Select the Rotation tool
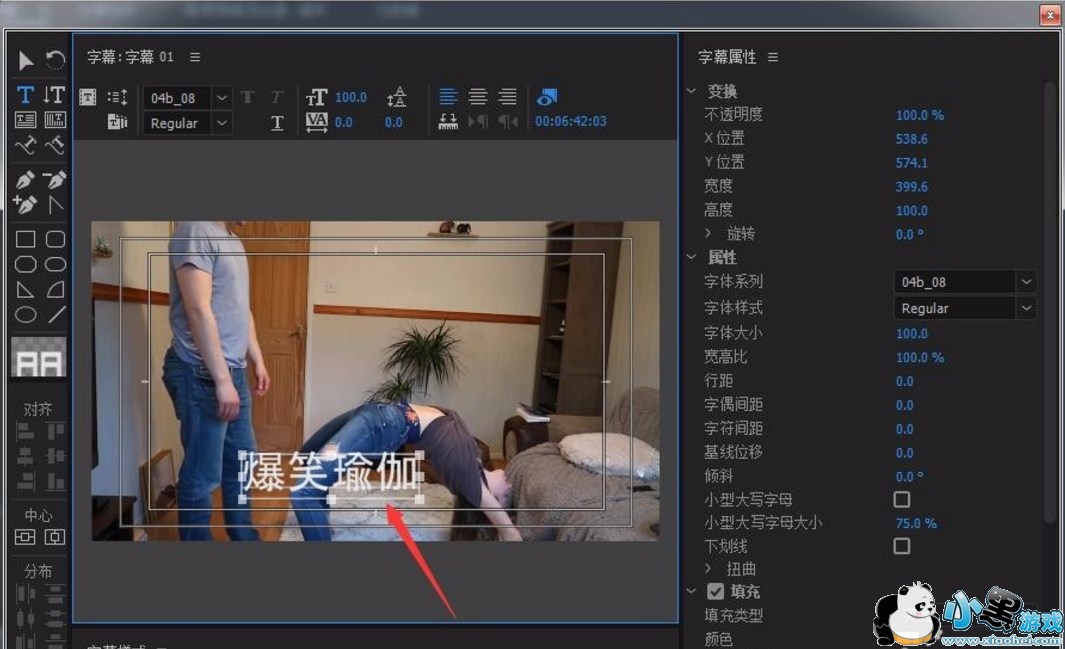The height and width of the screenshot is (649, 1065). [55, 61]
